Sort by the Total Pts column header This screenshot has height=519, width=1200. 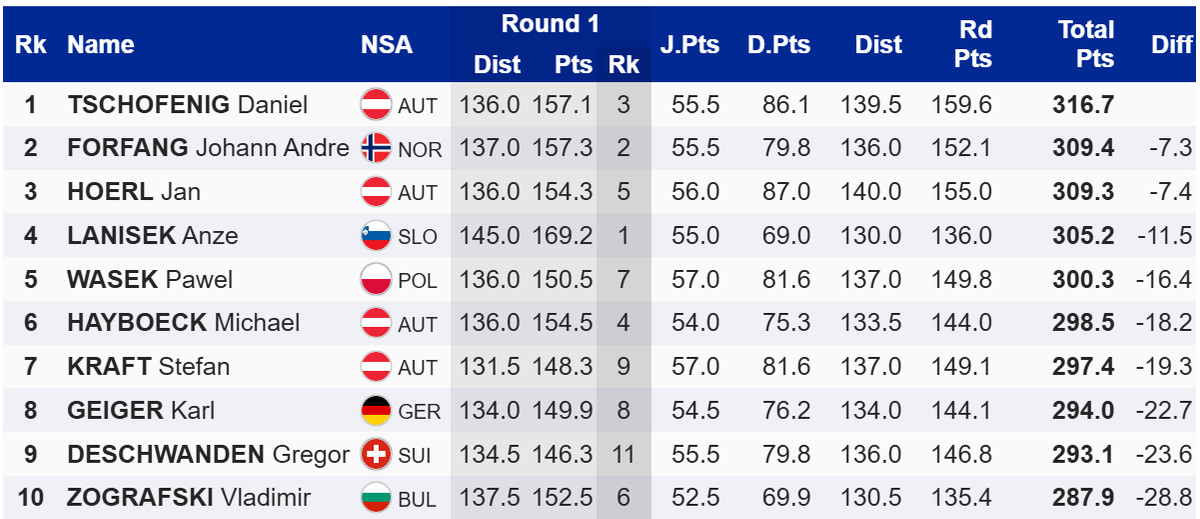1086,44
